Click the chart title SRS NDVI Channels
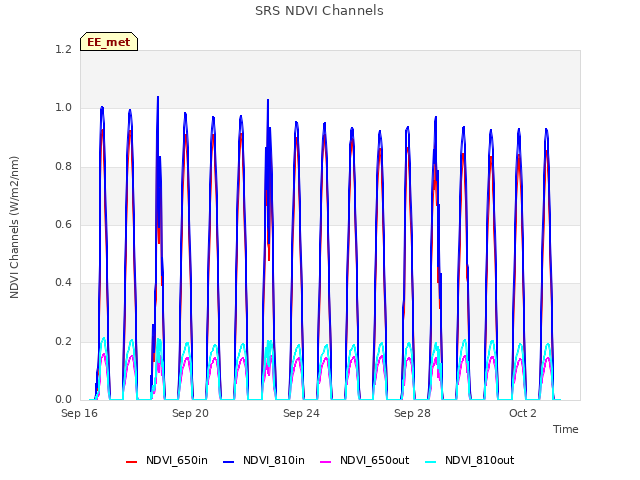 coord(319,11)
